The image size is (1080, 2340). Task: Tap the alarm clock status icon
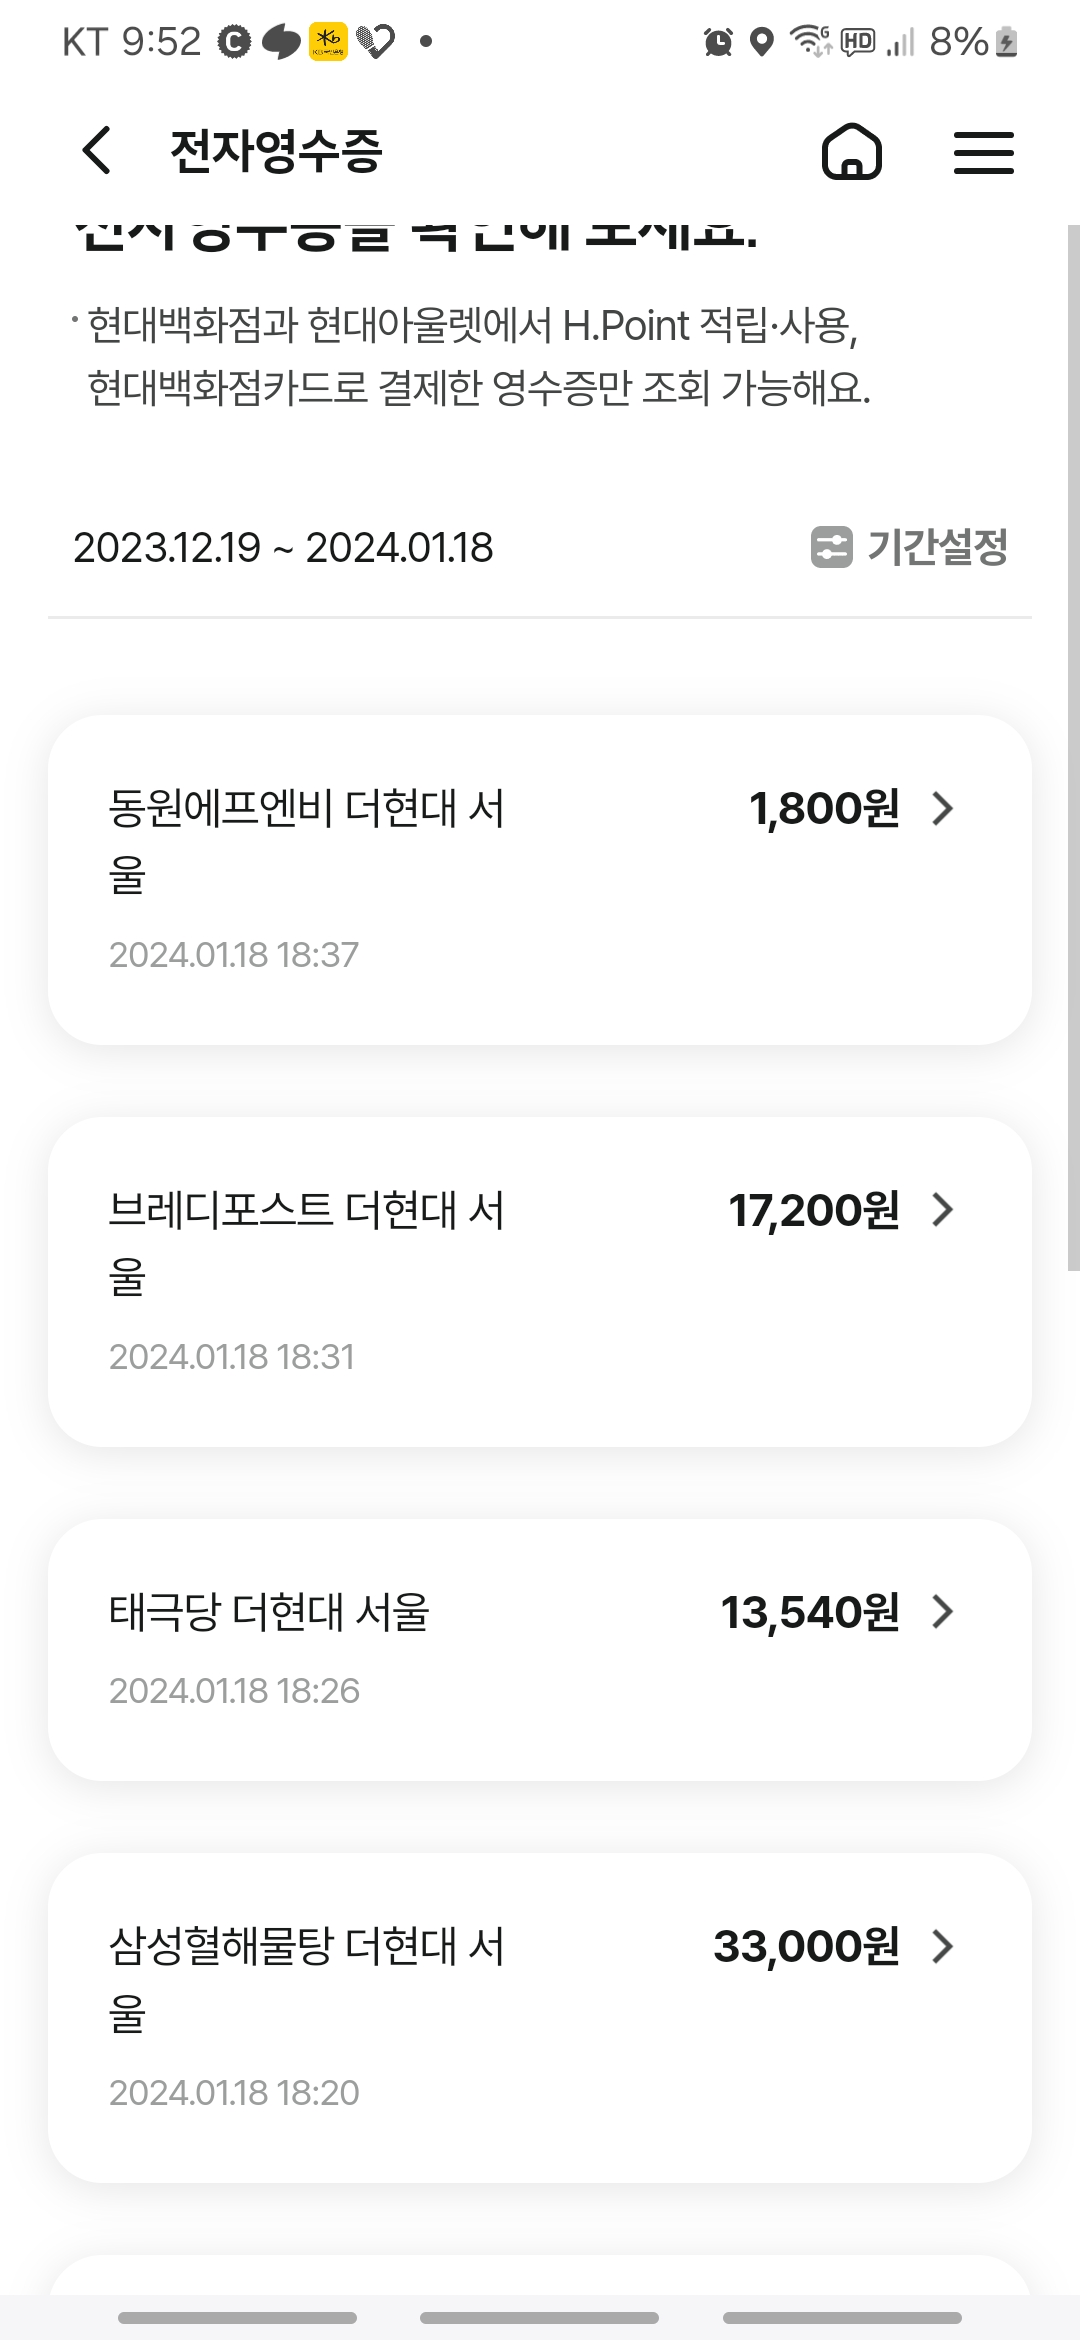click(x=718, y=42)
